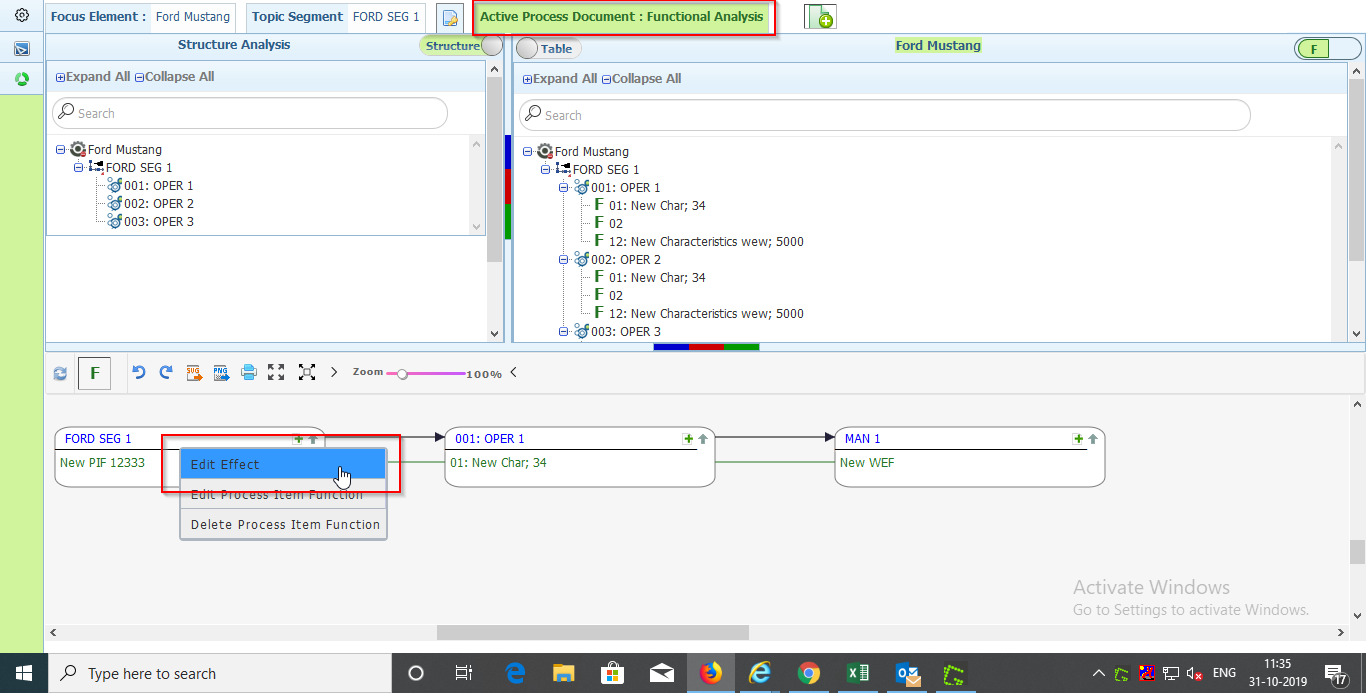The height and width of the screenshot is (693, 1366).
Task: Click the add new document icon
Action: (820, 17)
